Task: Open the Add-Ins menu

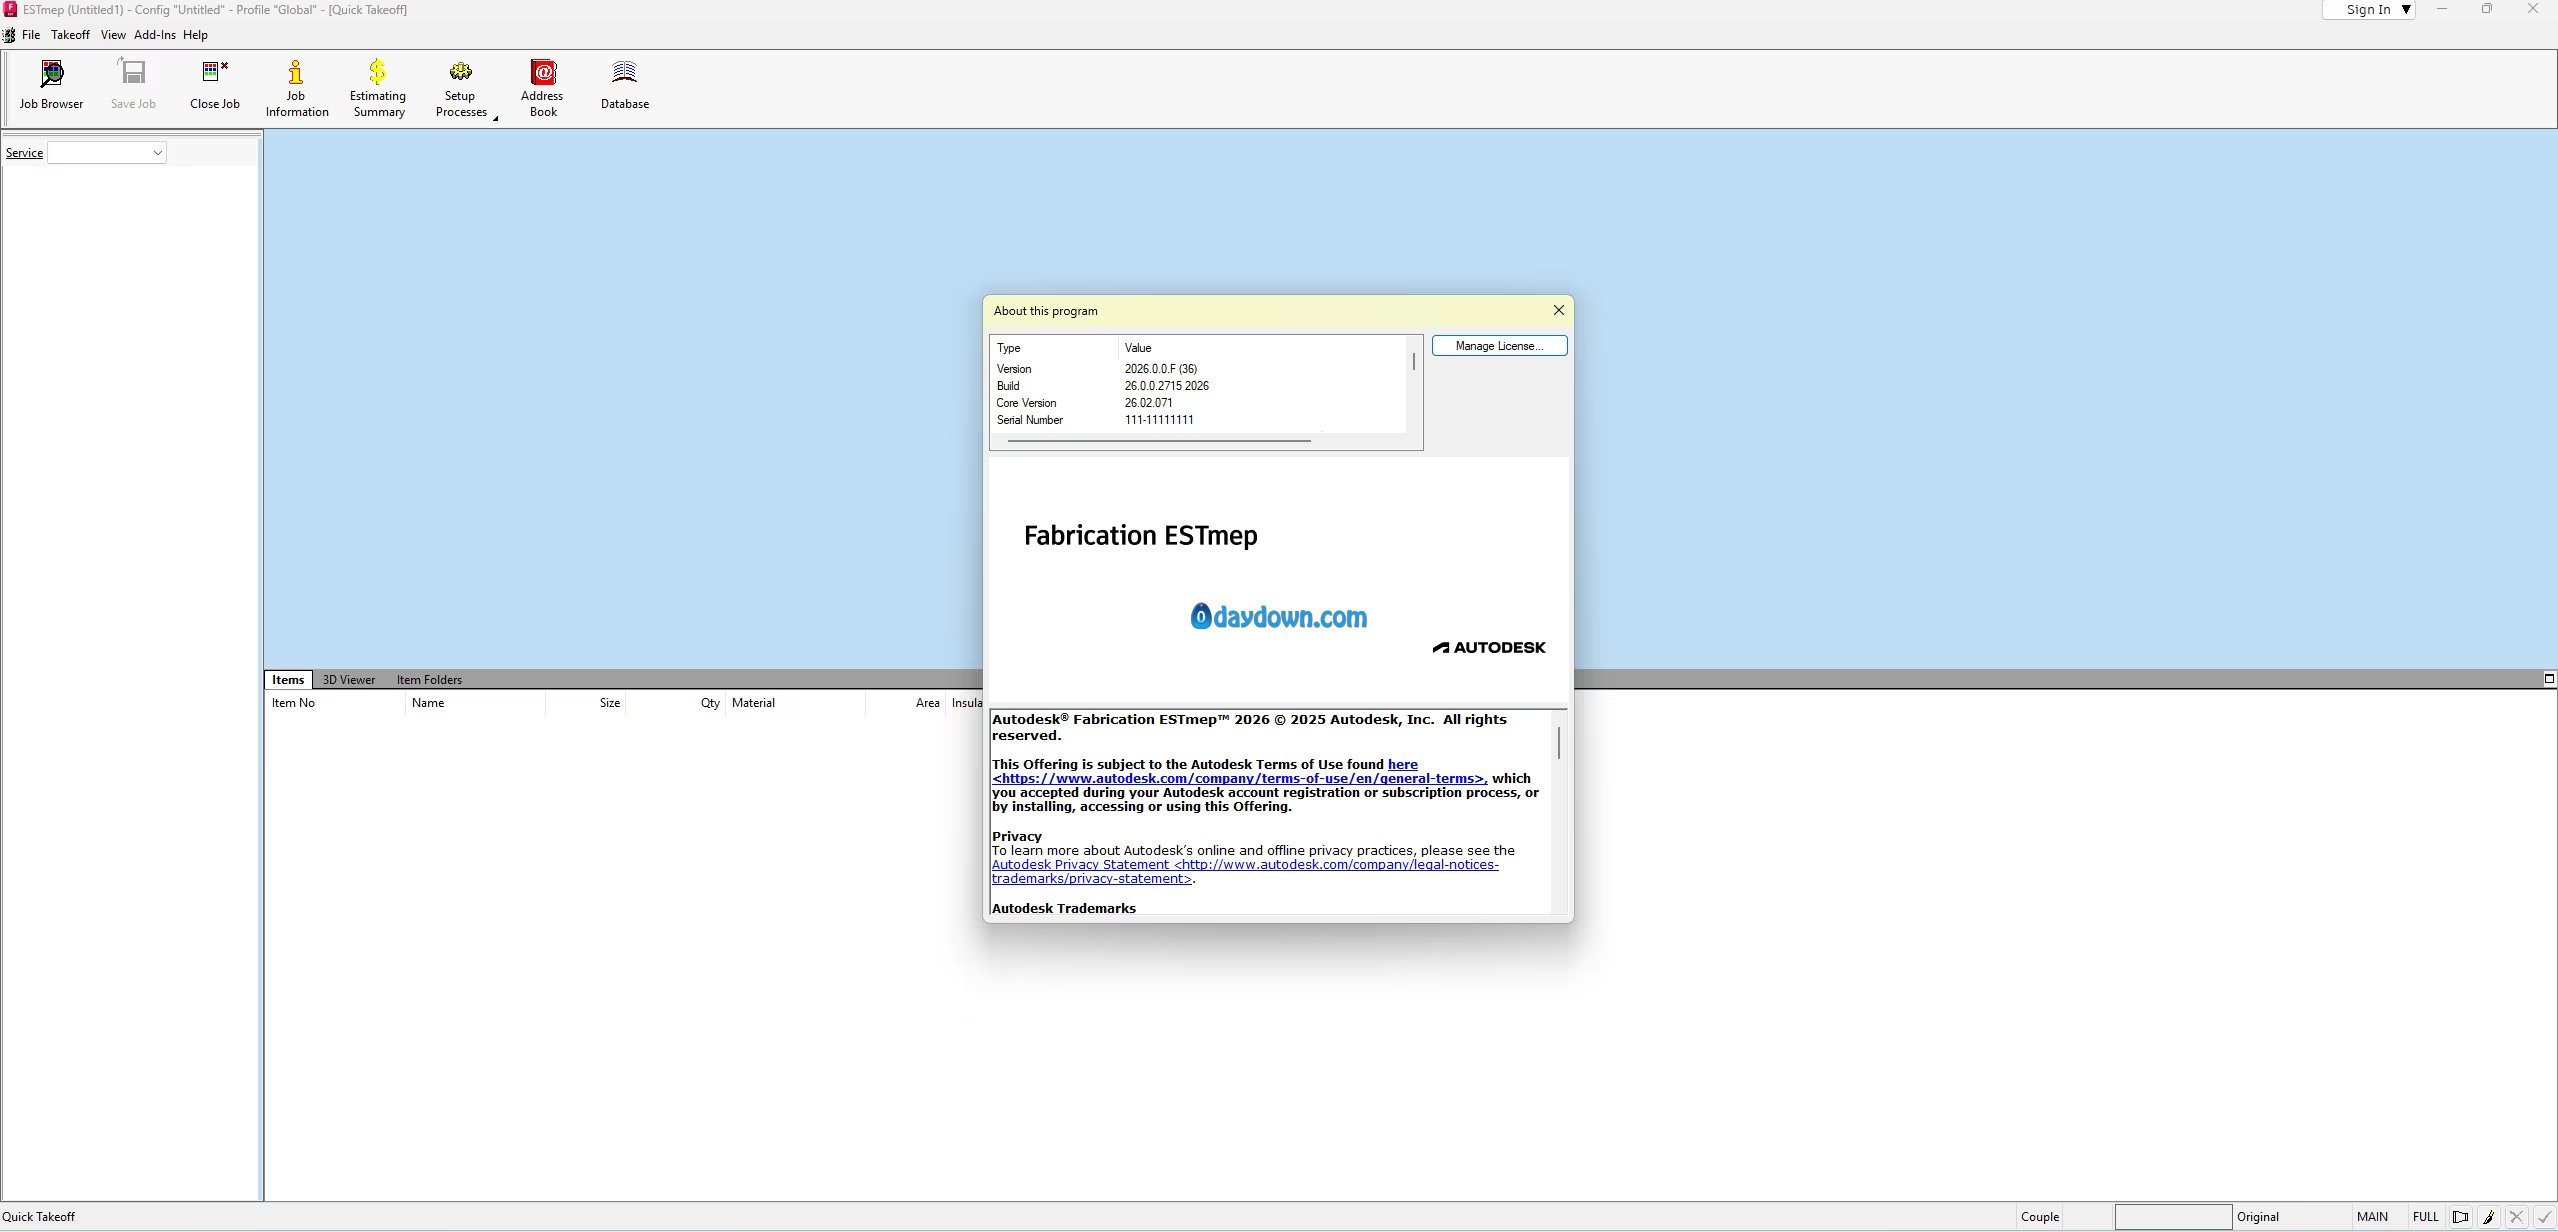Action: click(154, 35)
